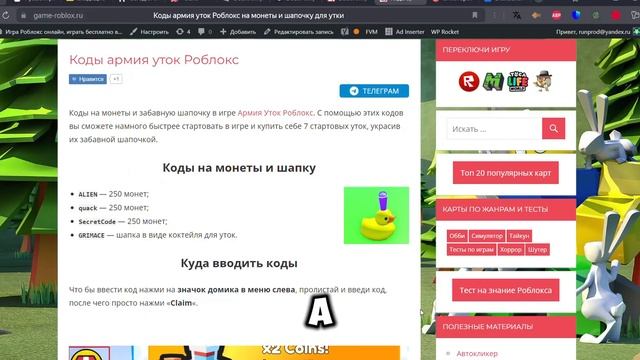Viewport: 640px width, 360px height.
Task: Open the ABP ad blocker extension
Action: pos(556,16)
